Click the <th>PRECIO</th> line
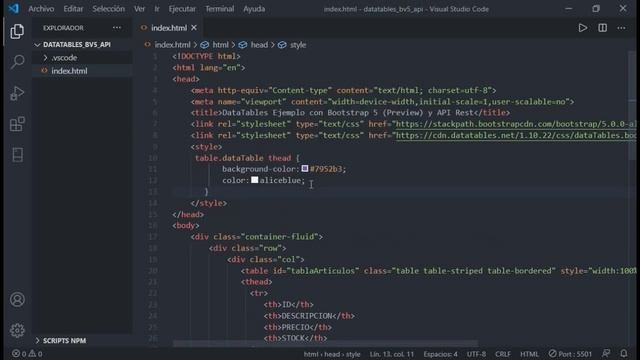The width and height of the screenshot is (640, 360). [298, 327]
